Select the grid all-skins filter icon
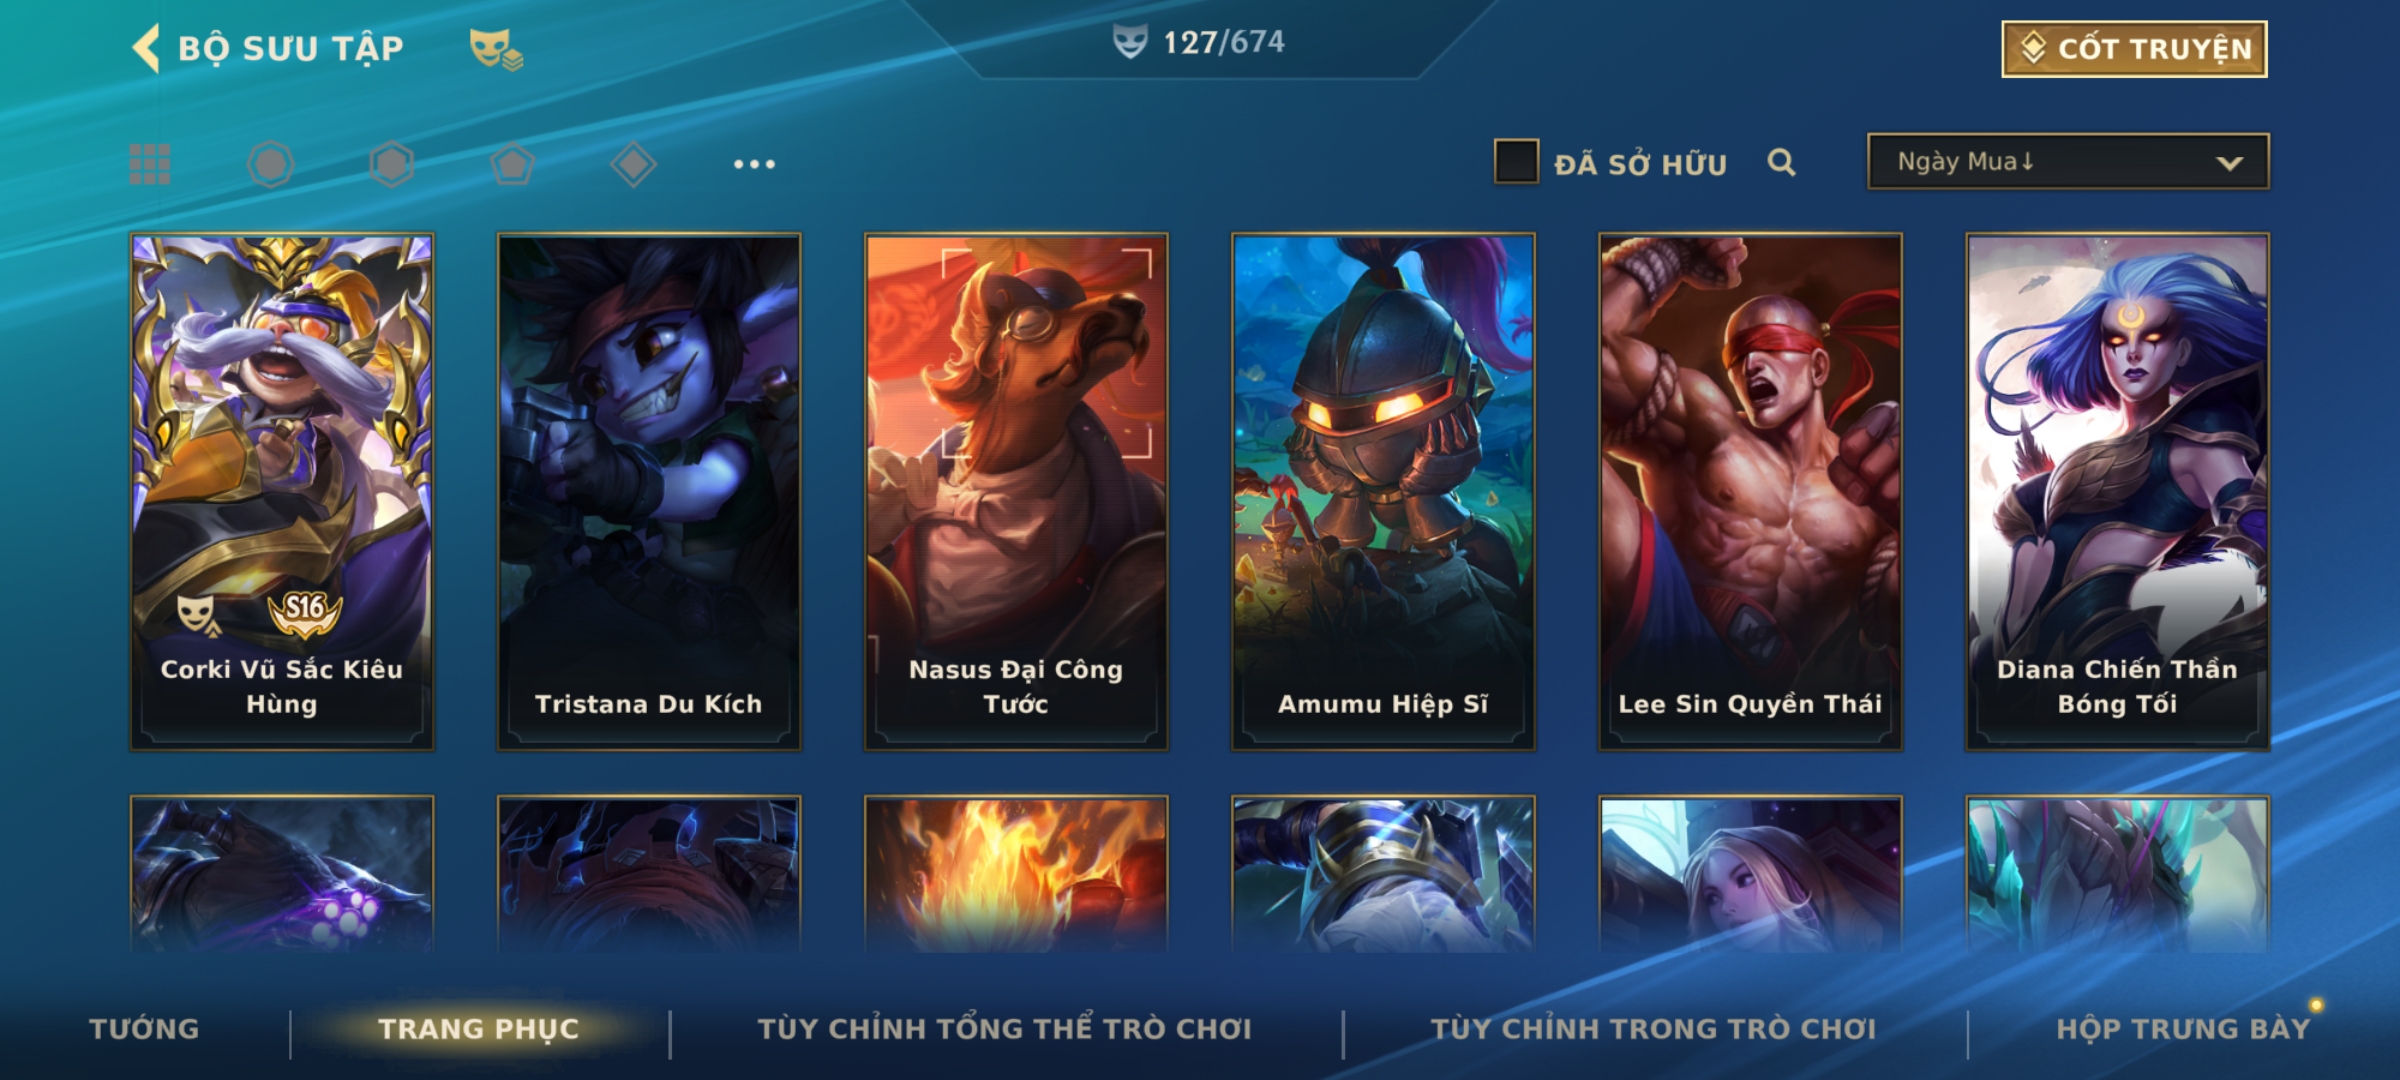The height and width of the screenshot is (1080, 2400). click(x=150, y=164)
